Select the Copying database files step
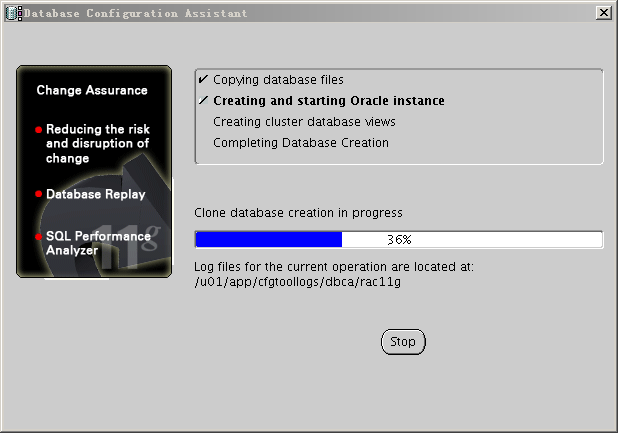The width and height of the screenshot is (618, 433). point(278,79)
